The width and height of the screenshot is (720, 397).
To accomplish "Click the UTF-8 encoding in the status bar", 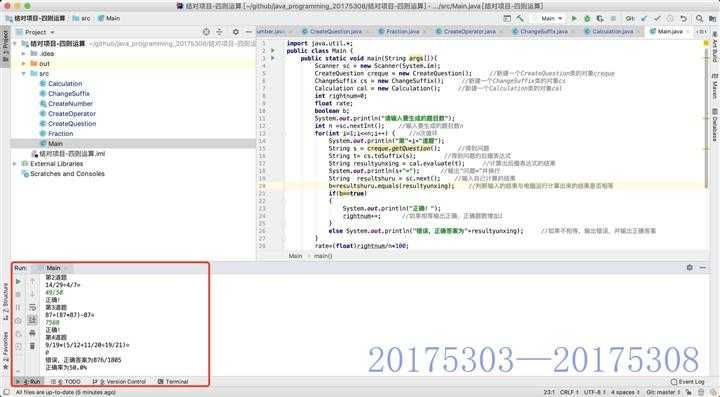I will point(595,392).
